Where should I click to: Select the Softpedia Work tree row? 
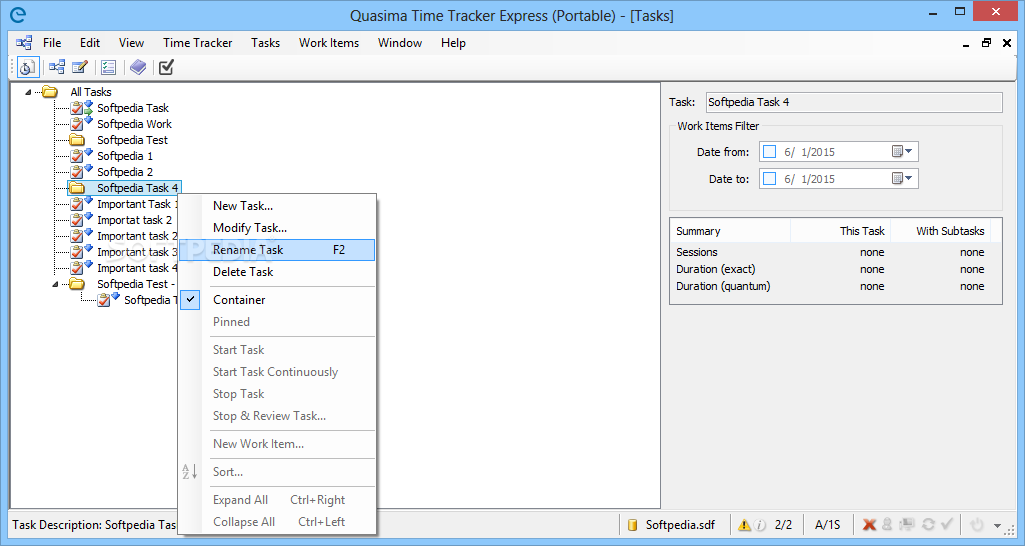[134, 124]
